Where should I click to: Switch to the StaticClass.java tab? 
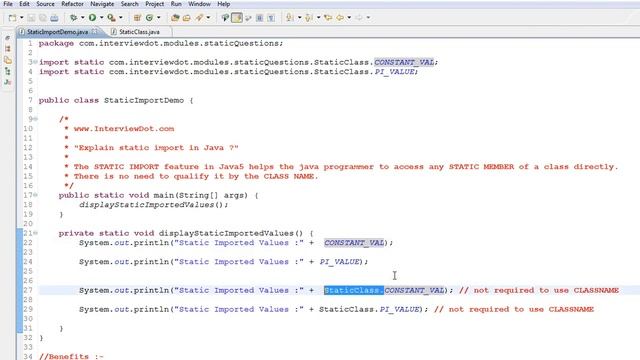pyautogui.click(x=139, y=31)
